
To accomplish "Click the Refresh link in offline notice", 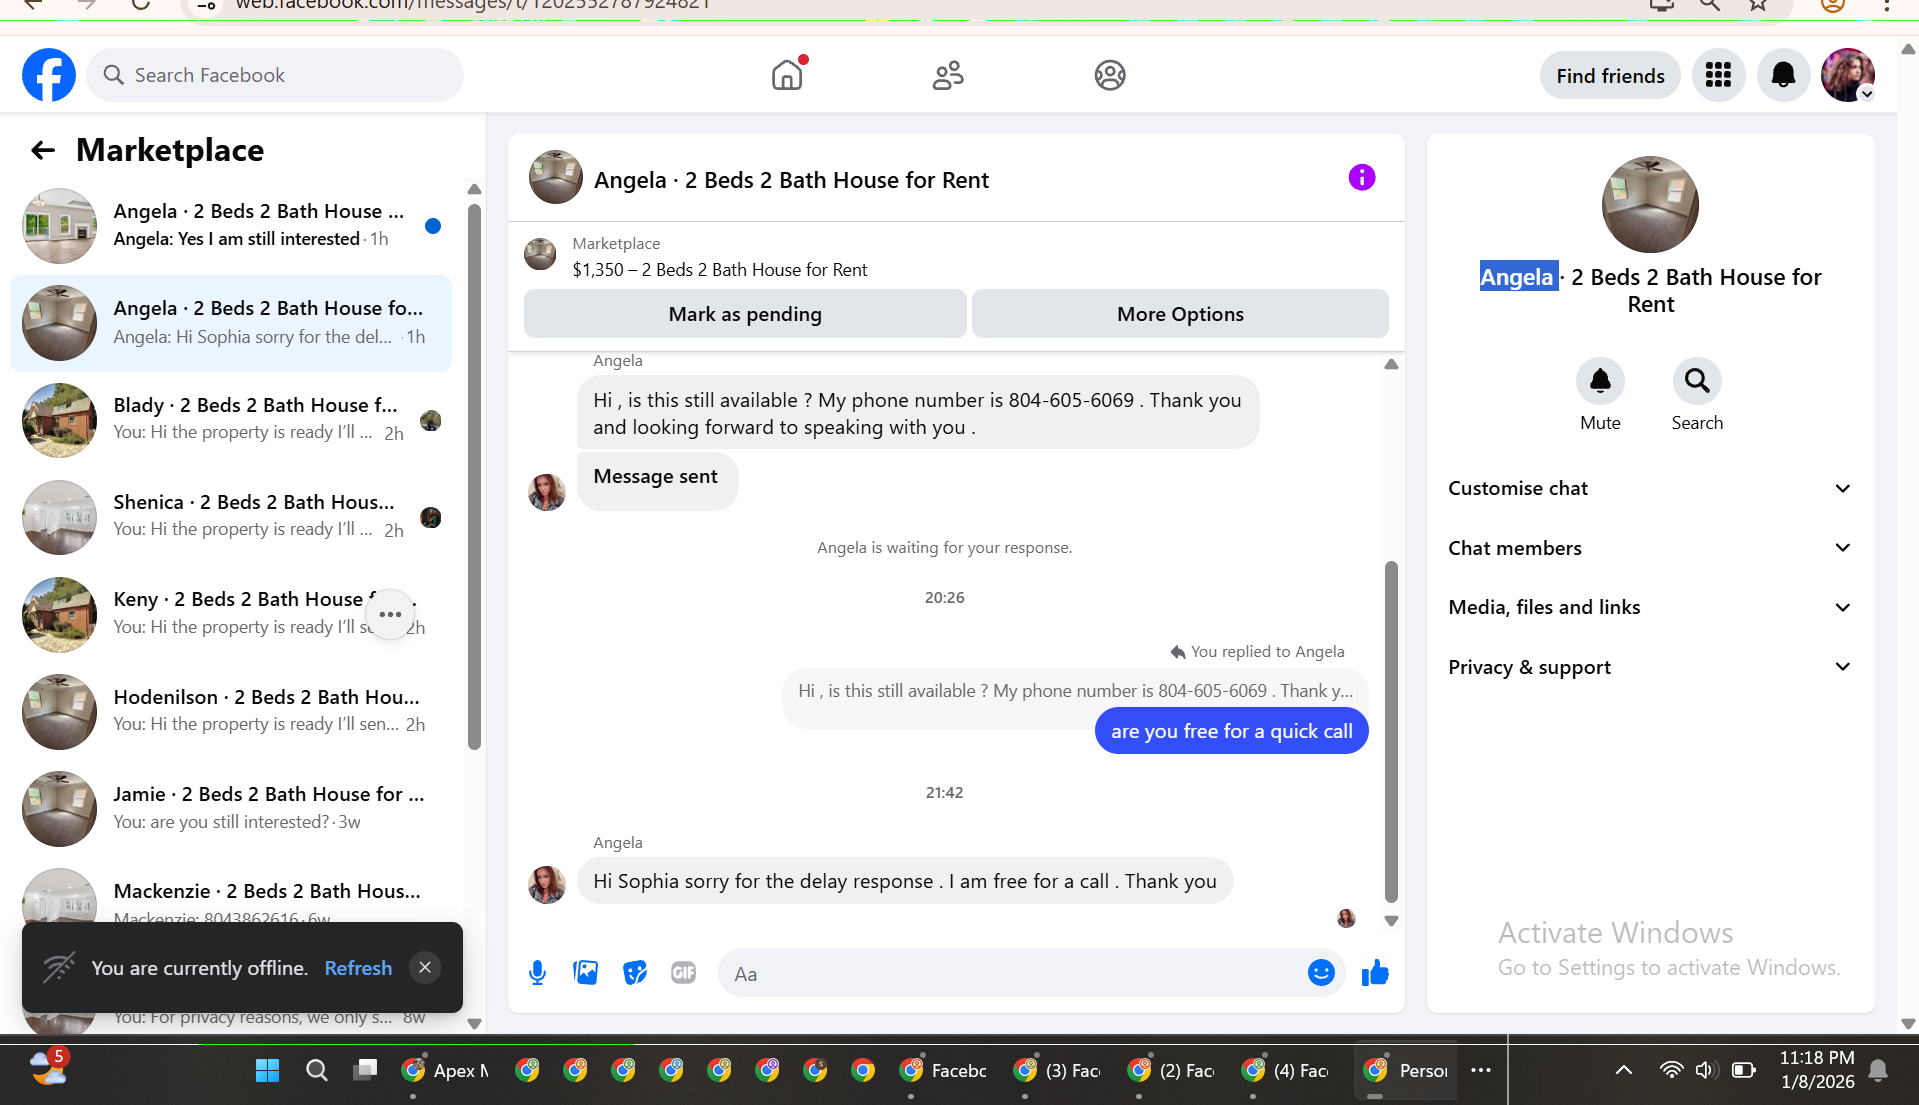I will tap(358, 968).
